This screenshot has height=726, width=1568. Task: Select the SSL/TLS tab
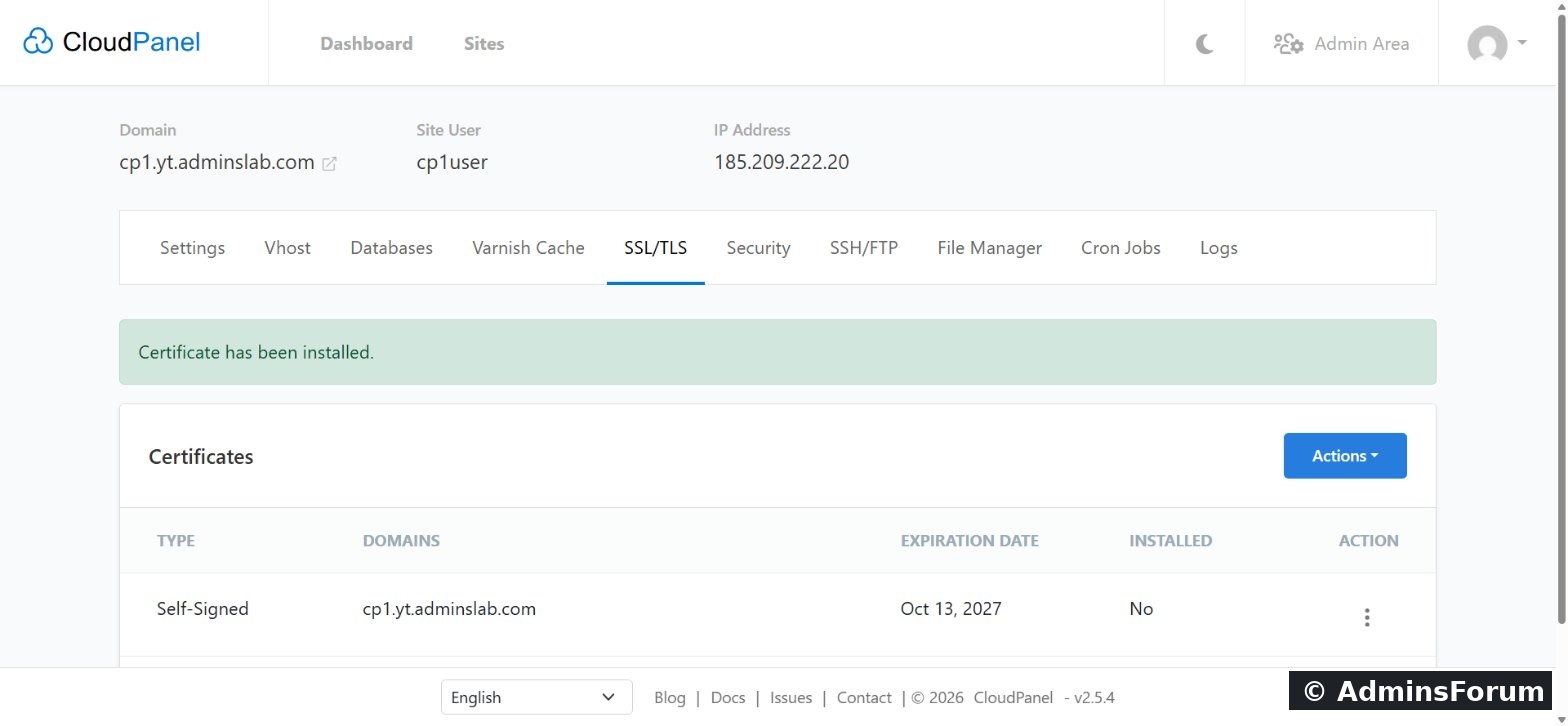[x=656, y=248]
